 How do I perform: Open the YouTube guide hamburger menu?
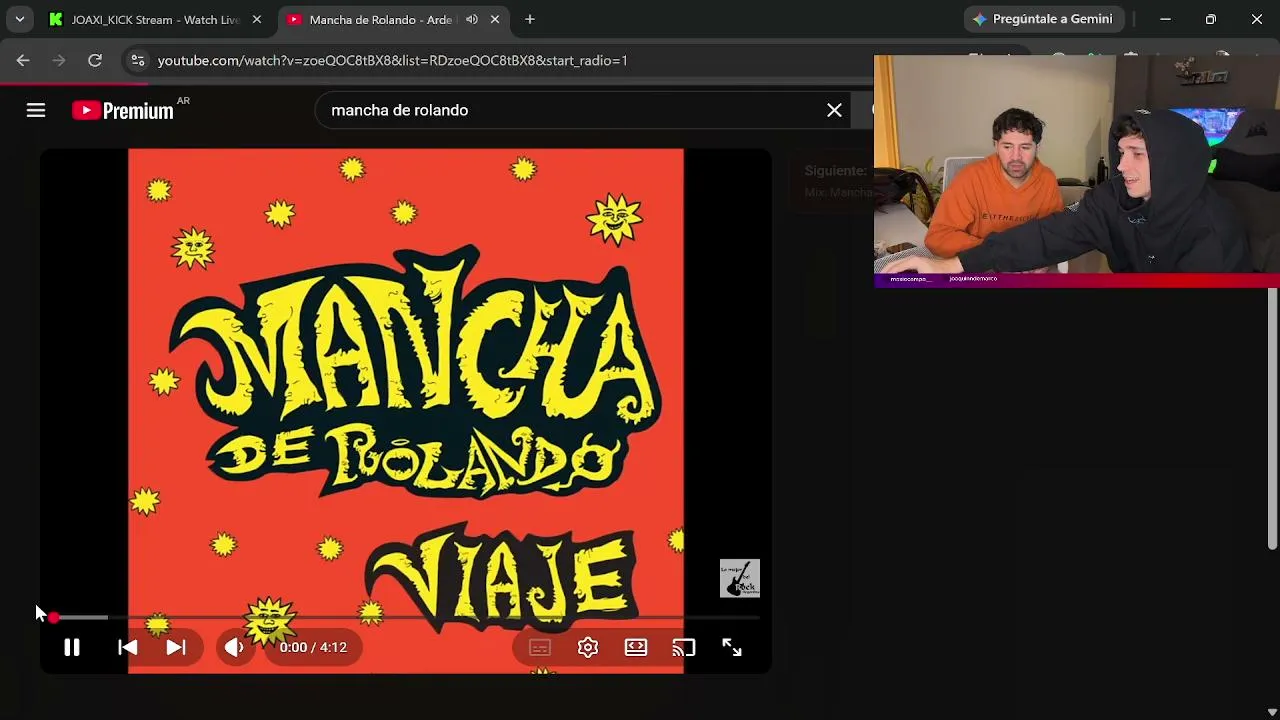coord(36,110)
